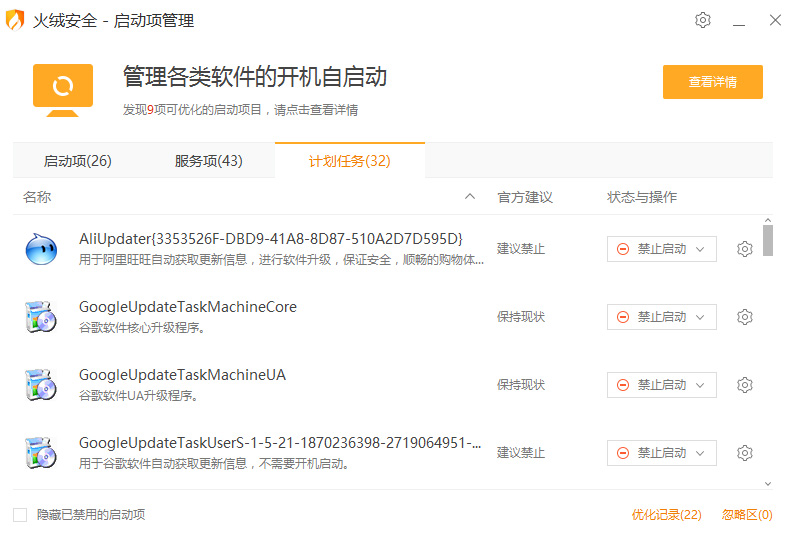Click description 谷歌软件UA升级程序。

point(138,396)
